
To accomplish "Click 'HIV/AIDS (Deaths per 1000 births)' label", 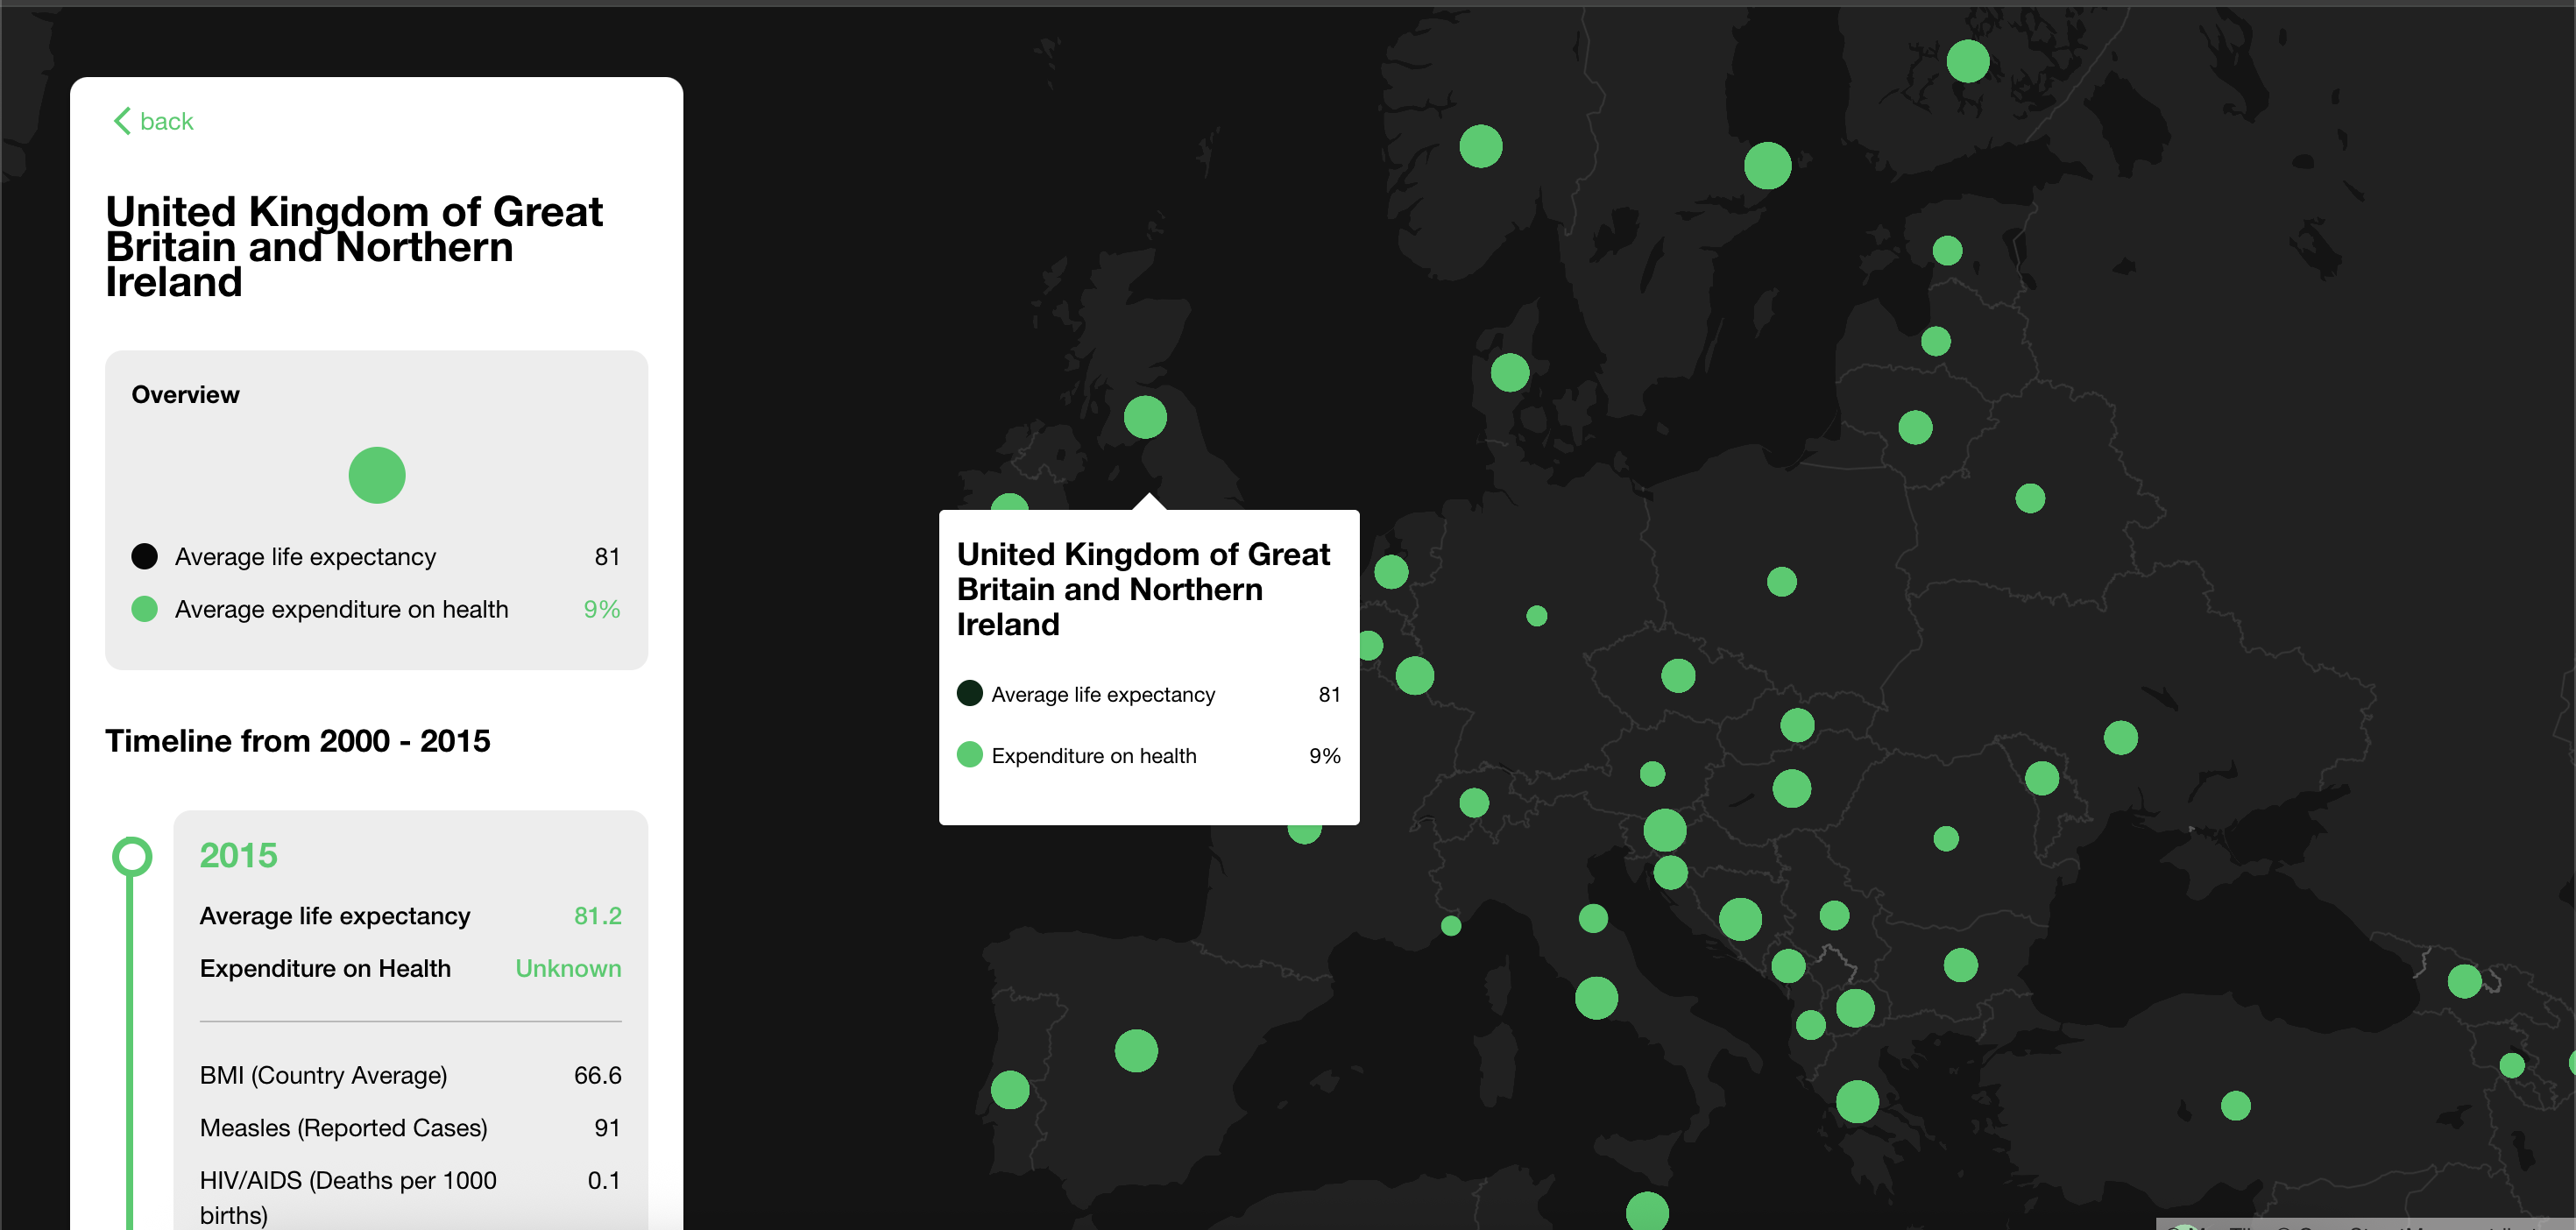I will [348, 1197].
